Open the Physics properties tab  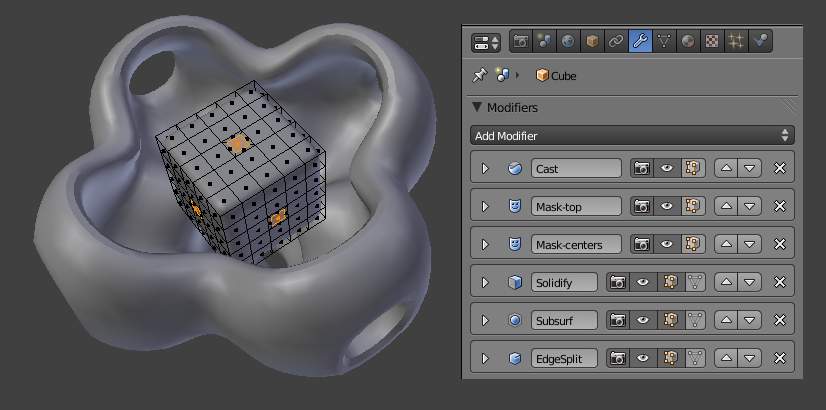pos(760,42)
